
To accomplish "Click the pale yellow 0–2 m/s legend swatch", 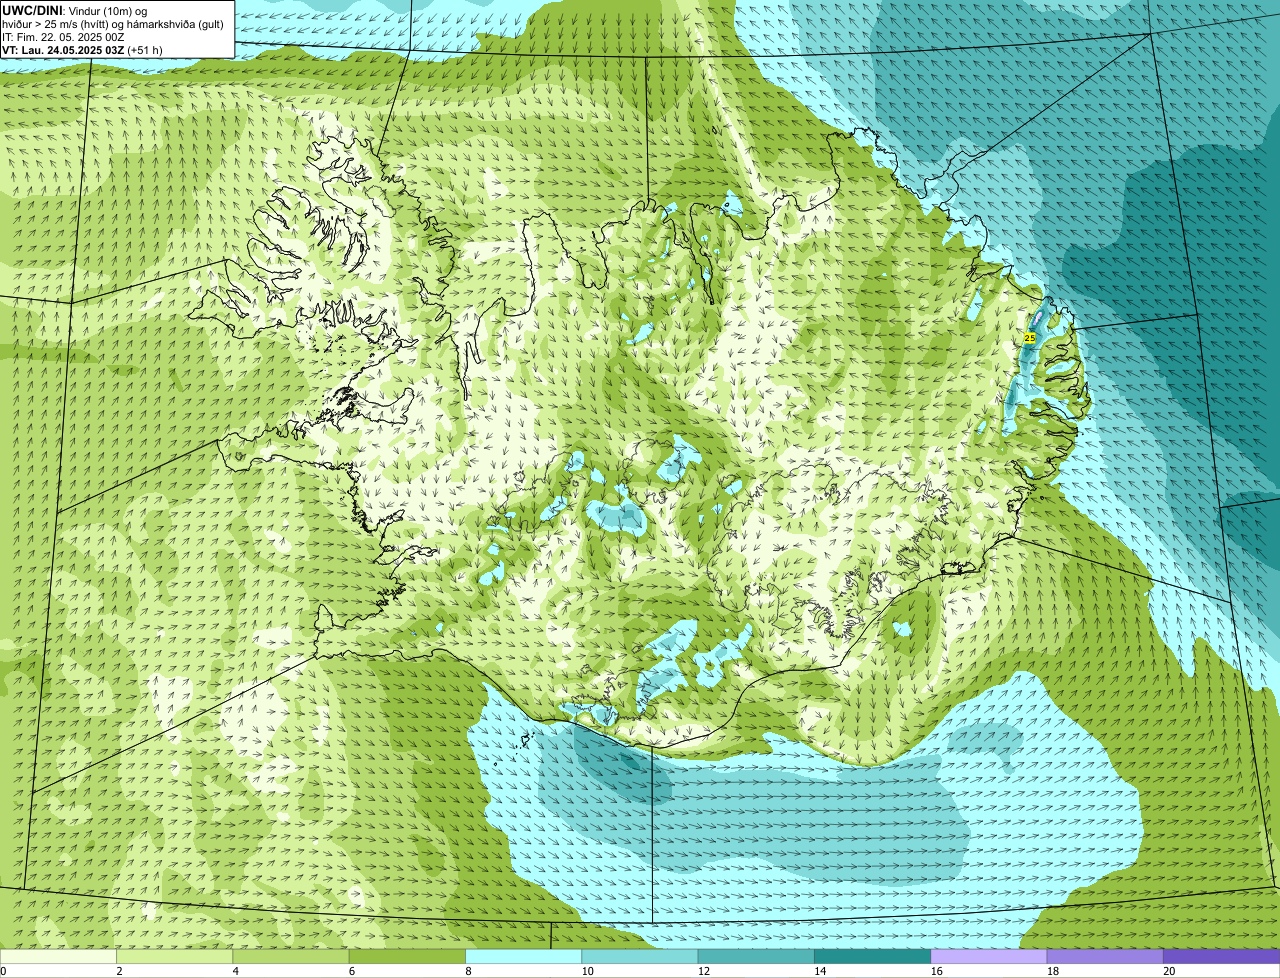I will pos(58,956).
